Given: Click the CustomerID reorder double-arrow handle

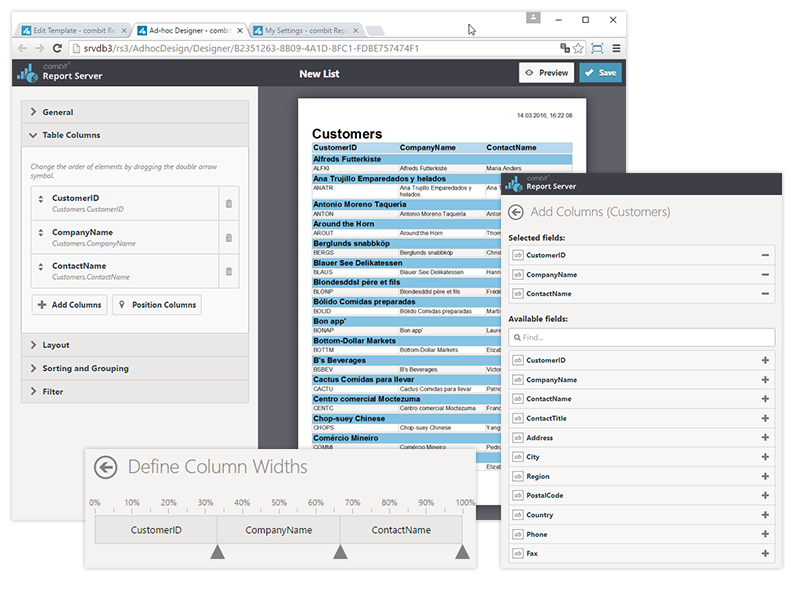Looking at the screenshot, I should (x=41, y=199).
